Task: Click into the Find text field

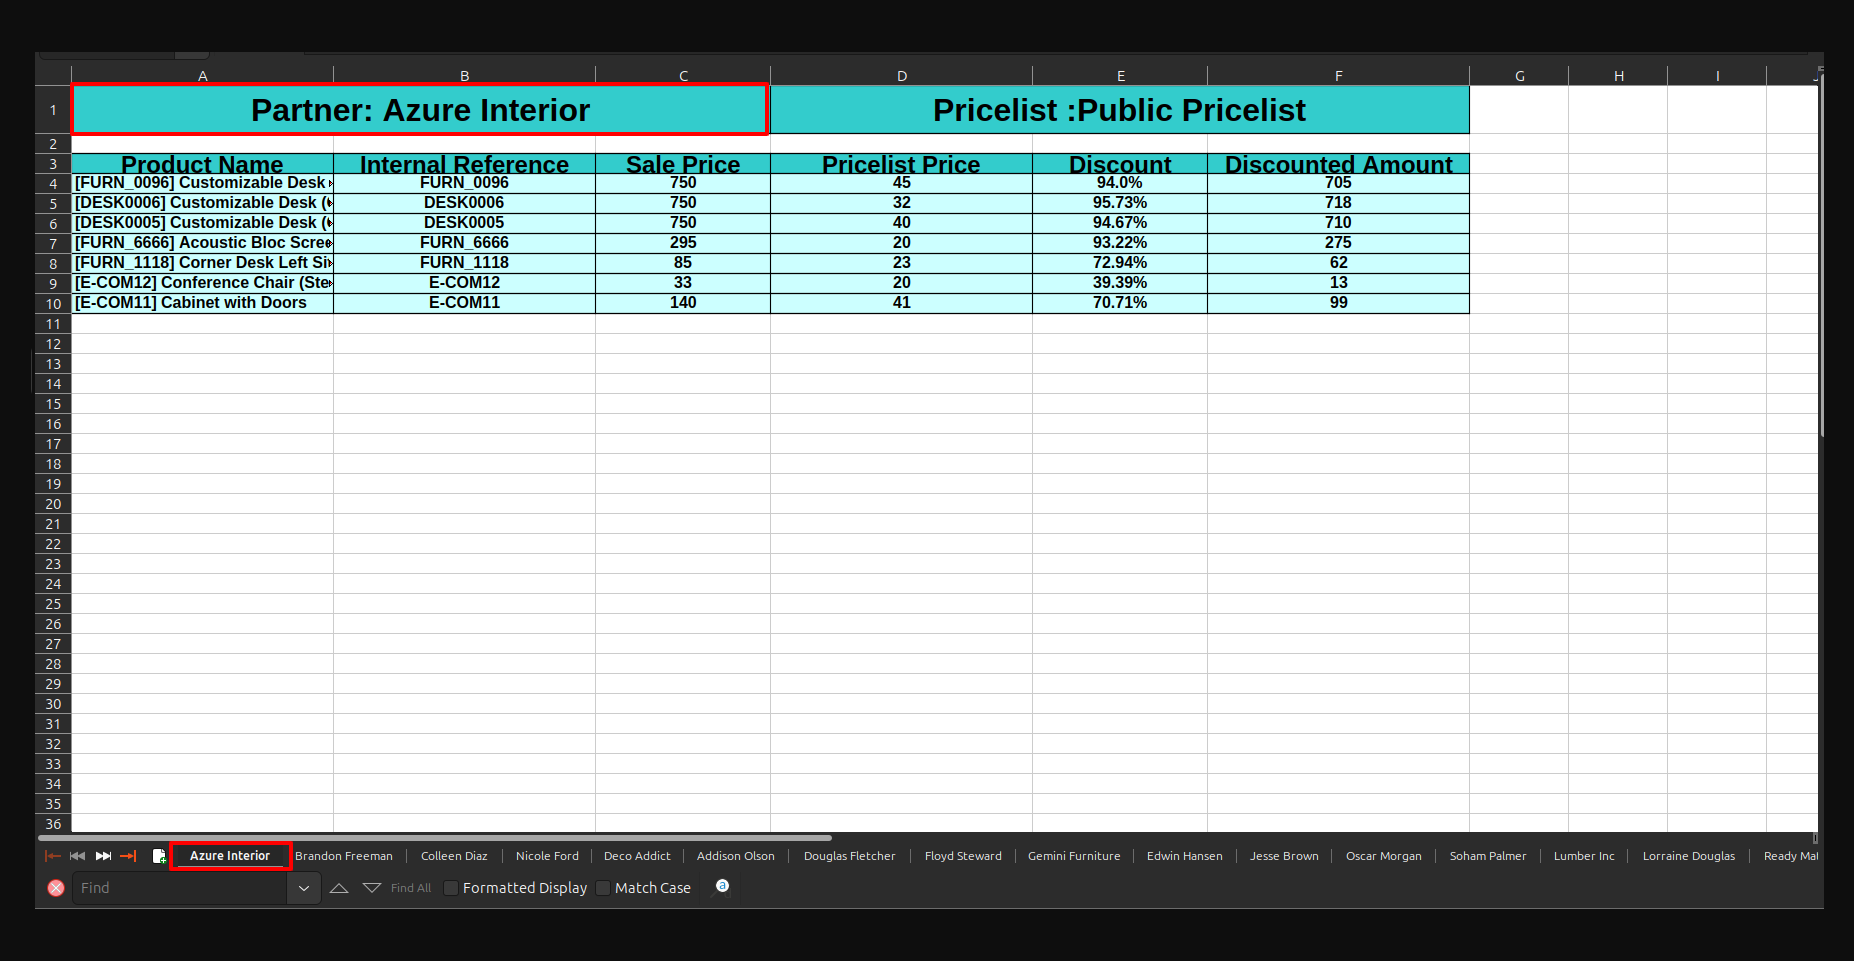Action: pos(180,888)
